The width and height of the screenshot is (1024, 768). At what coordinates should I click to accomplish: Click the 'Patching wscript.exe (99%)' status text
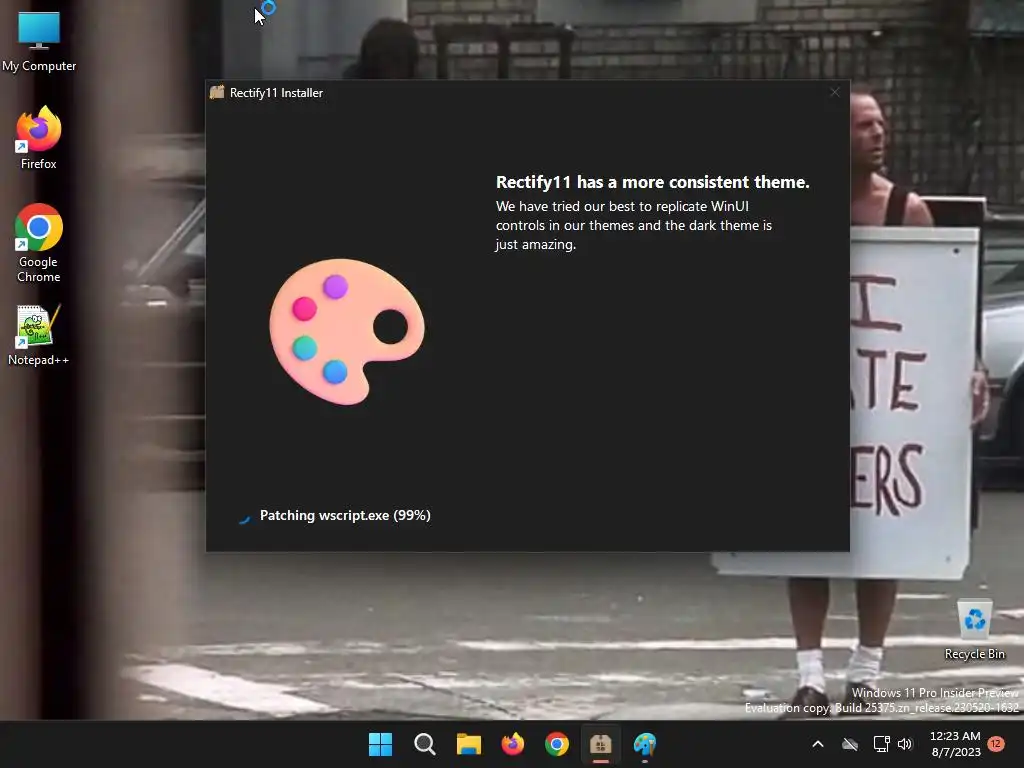click(x=345, y=515)
